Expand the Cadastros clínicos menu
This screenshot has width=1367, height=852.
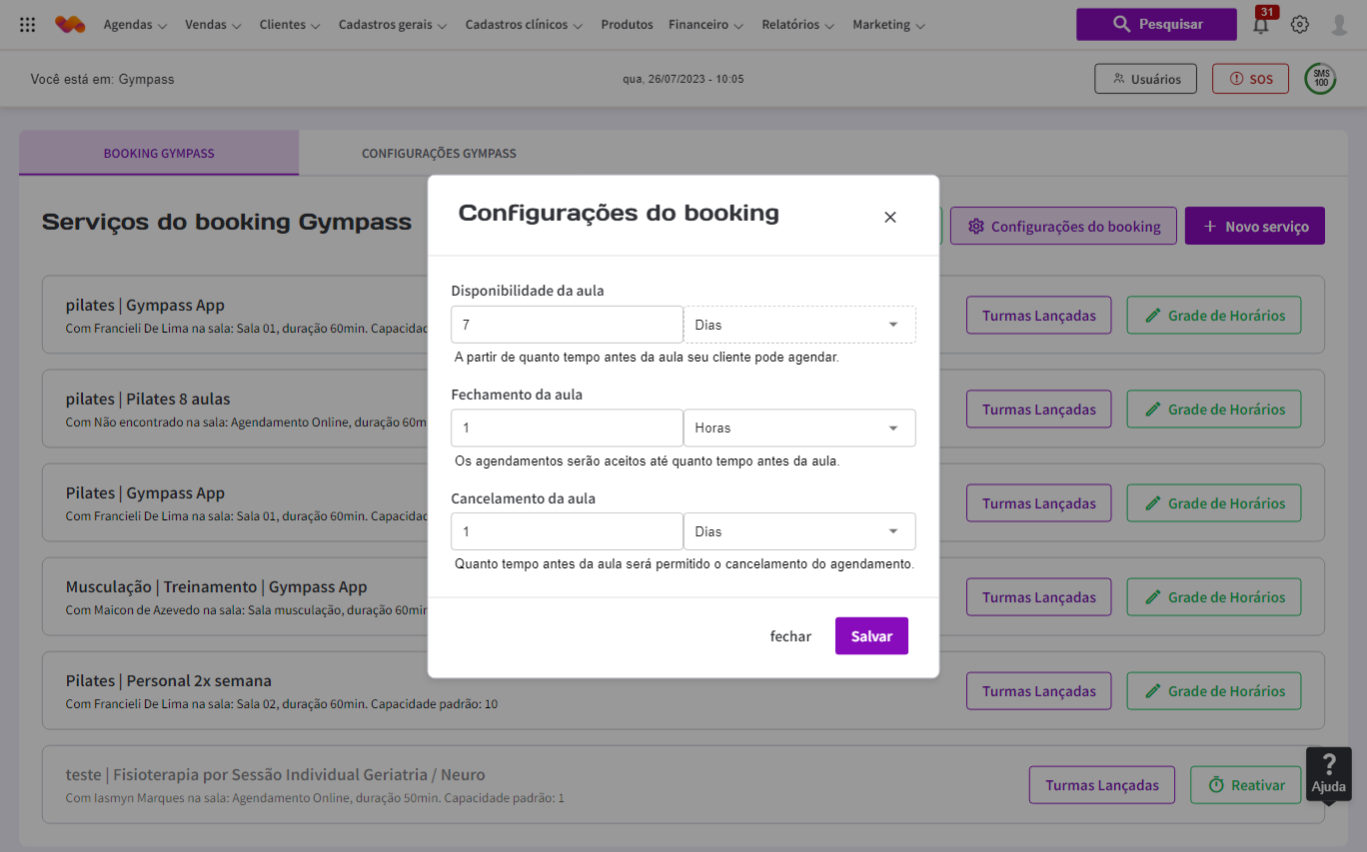(x=524, y=25)
